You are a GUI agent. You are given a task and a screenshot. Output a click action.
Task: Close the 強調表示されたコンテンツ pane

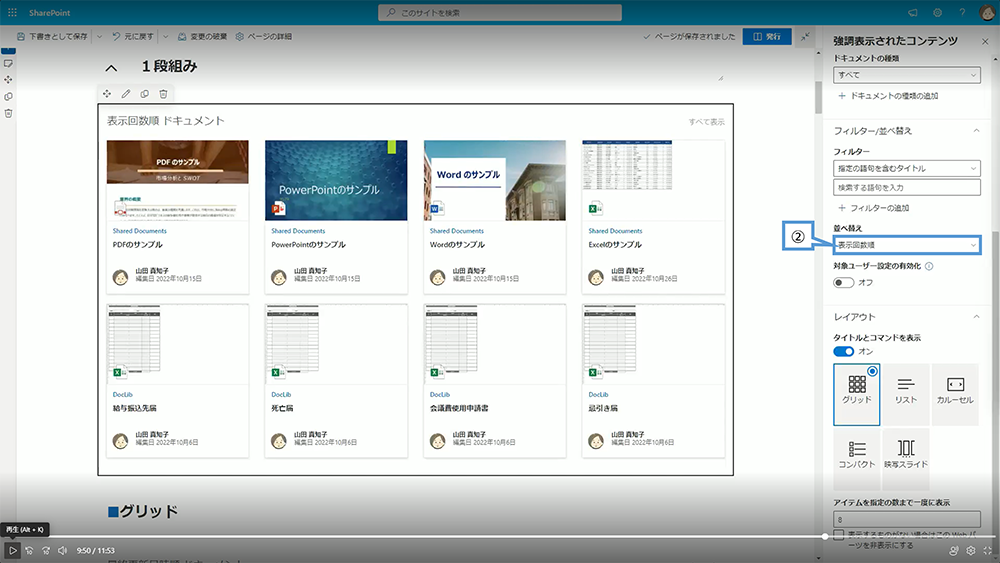pyautogui.click(x=985, y=41)
